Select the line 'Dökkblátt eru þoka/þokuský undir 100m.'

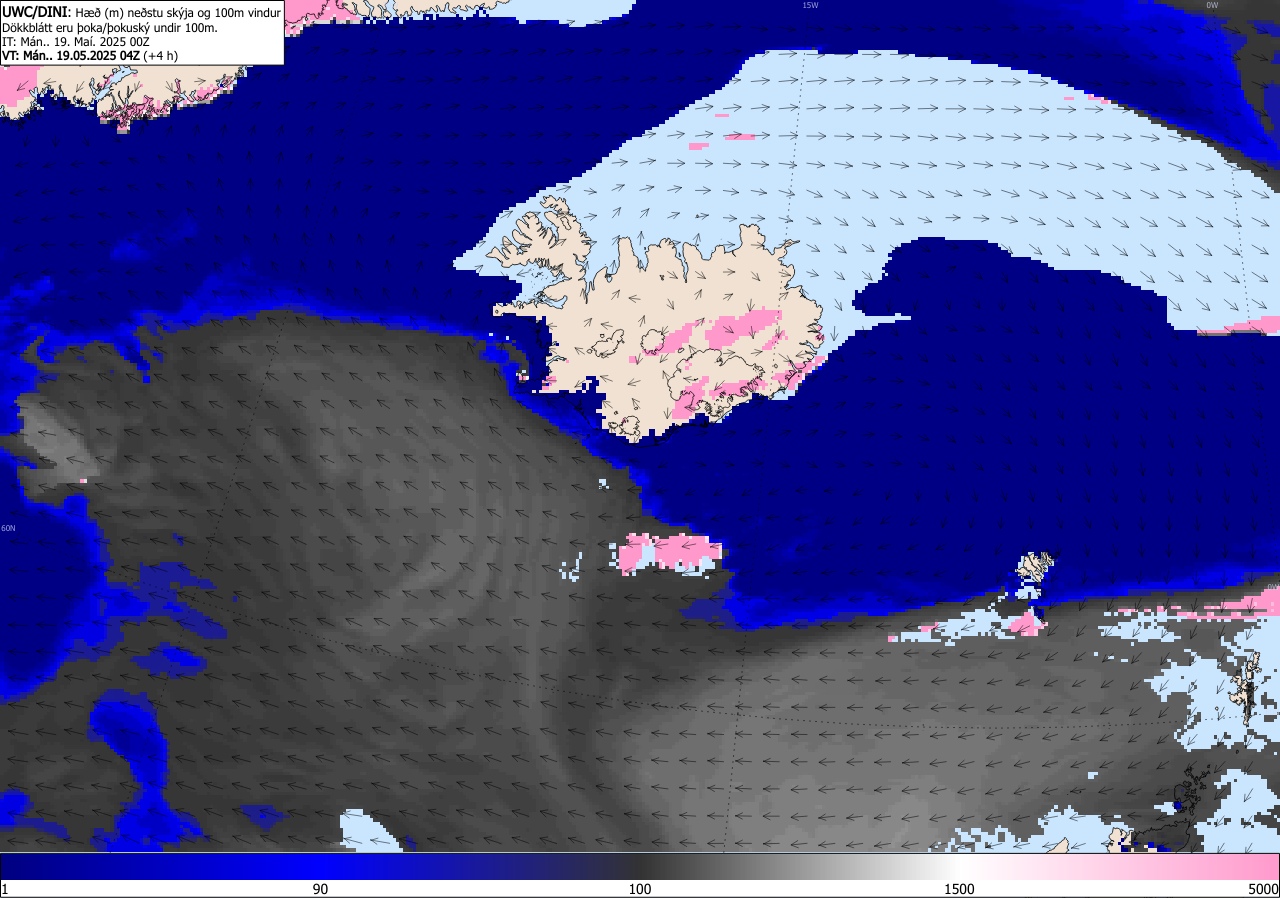coord(110,27)
